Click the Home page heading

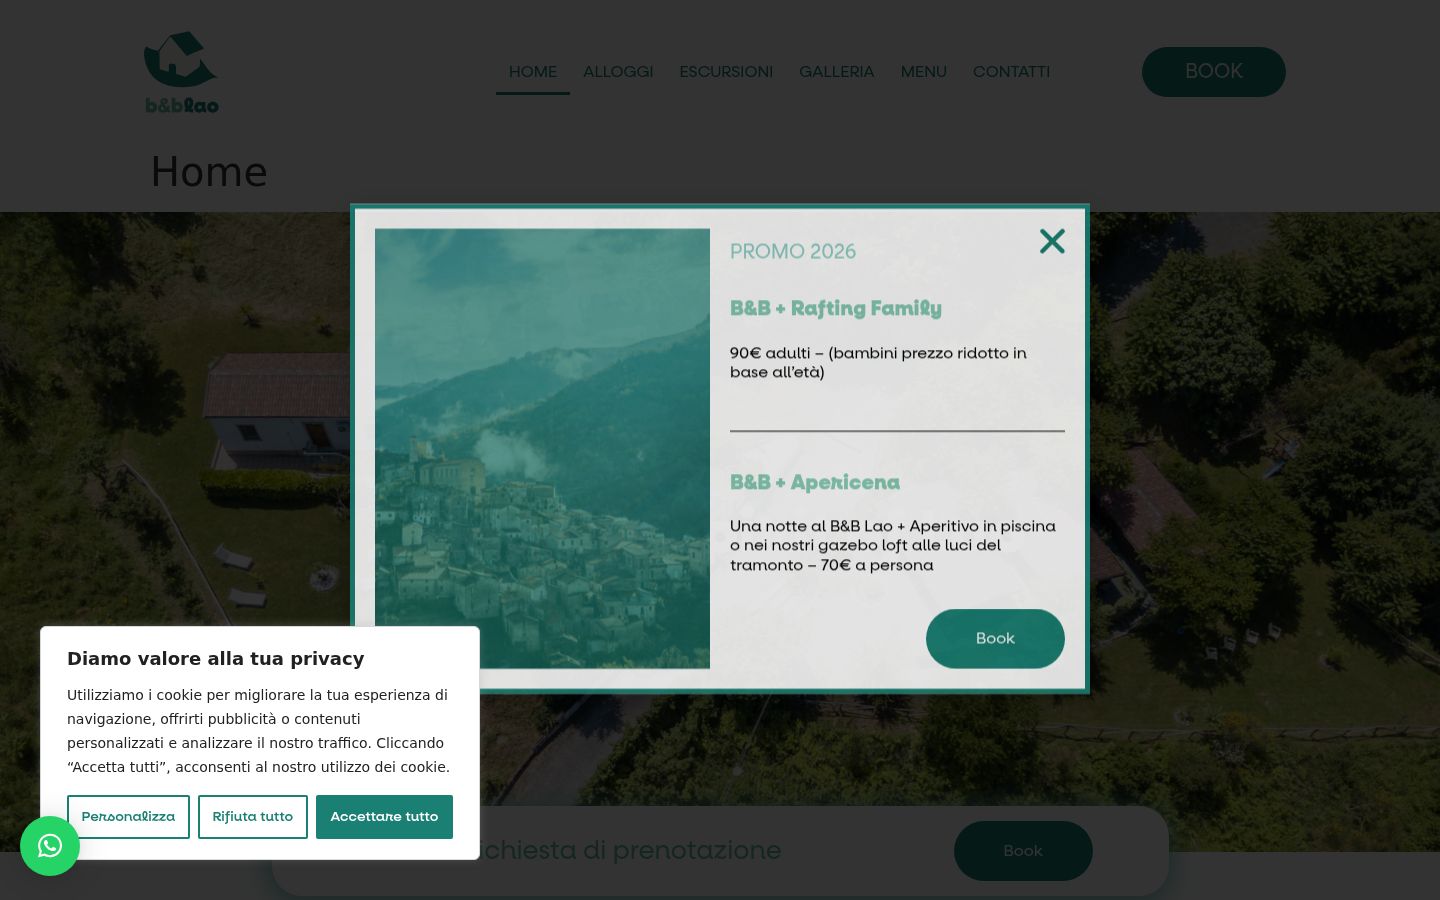(x=209, y=172)
